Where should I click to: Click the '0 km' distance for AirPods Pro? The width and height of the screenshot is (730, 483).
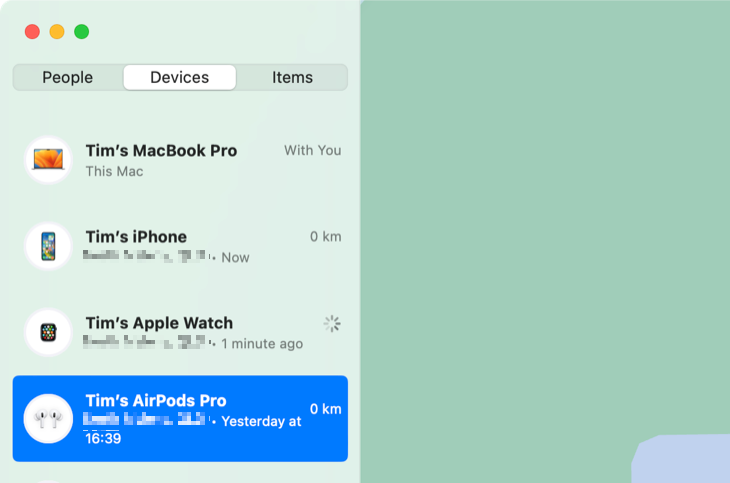pyautogui.click(x=325, y=409)
